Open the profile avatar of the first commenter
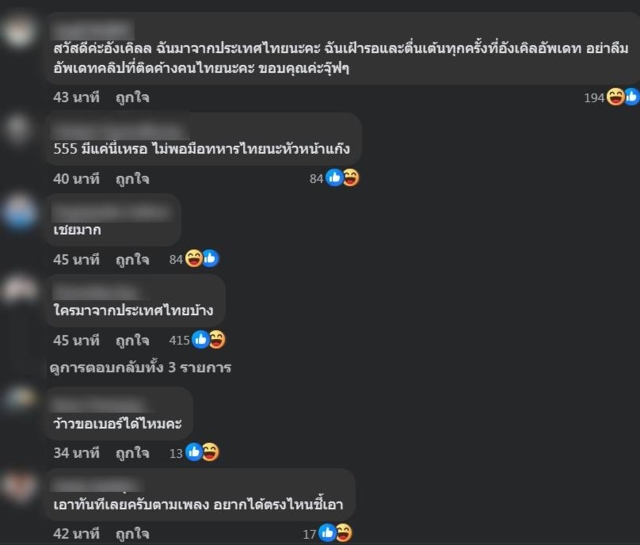640x545 pixels. (18, 30)
